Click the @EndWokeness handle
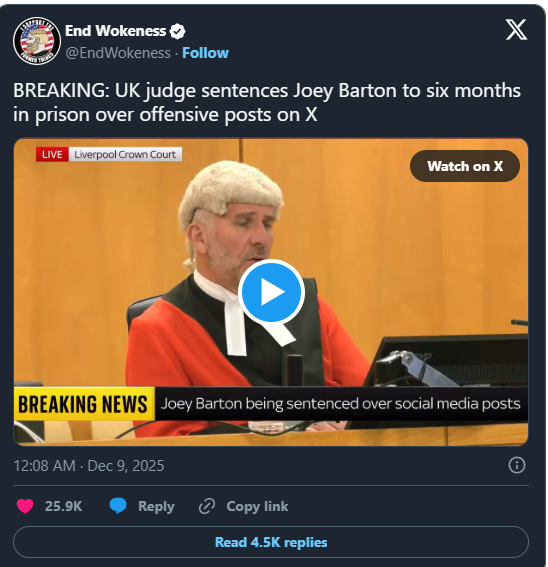The image size is (548, 567). tap(118, 53)
